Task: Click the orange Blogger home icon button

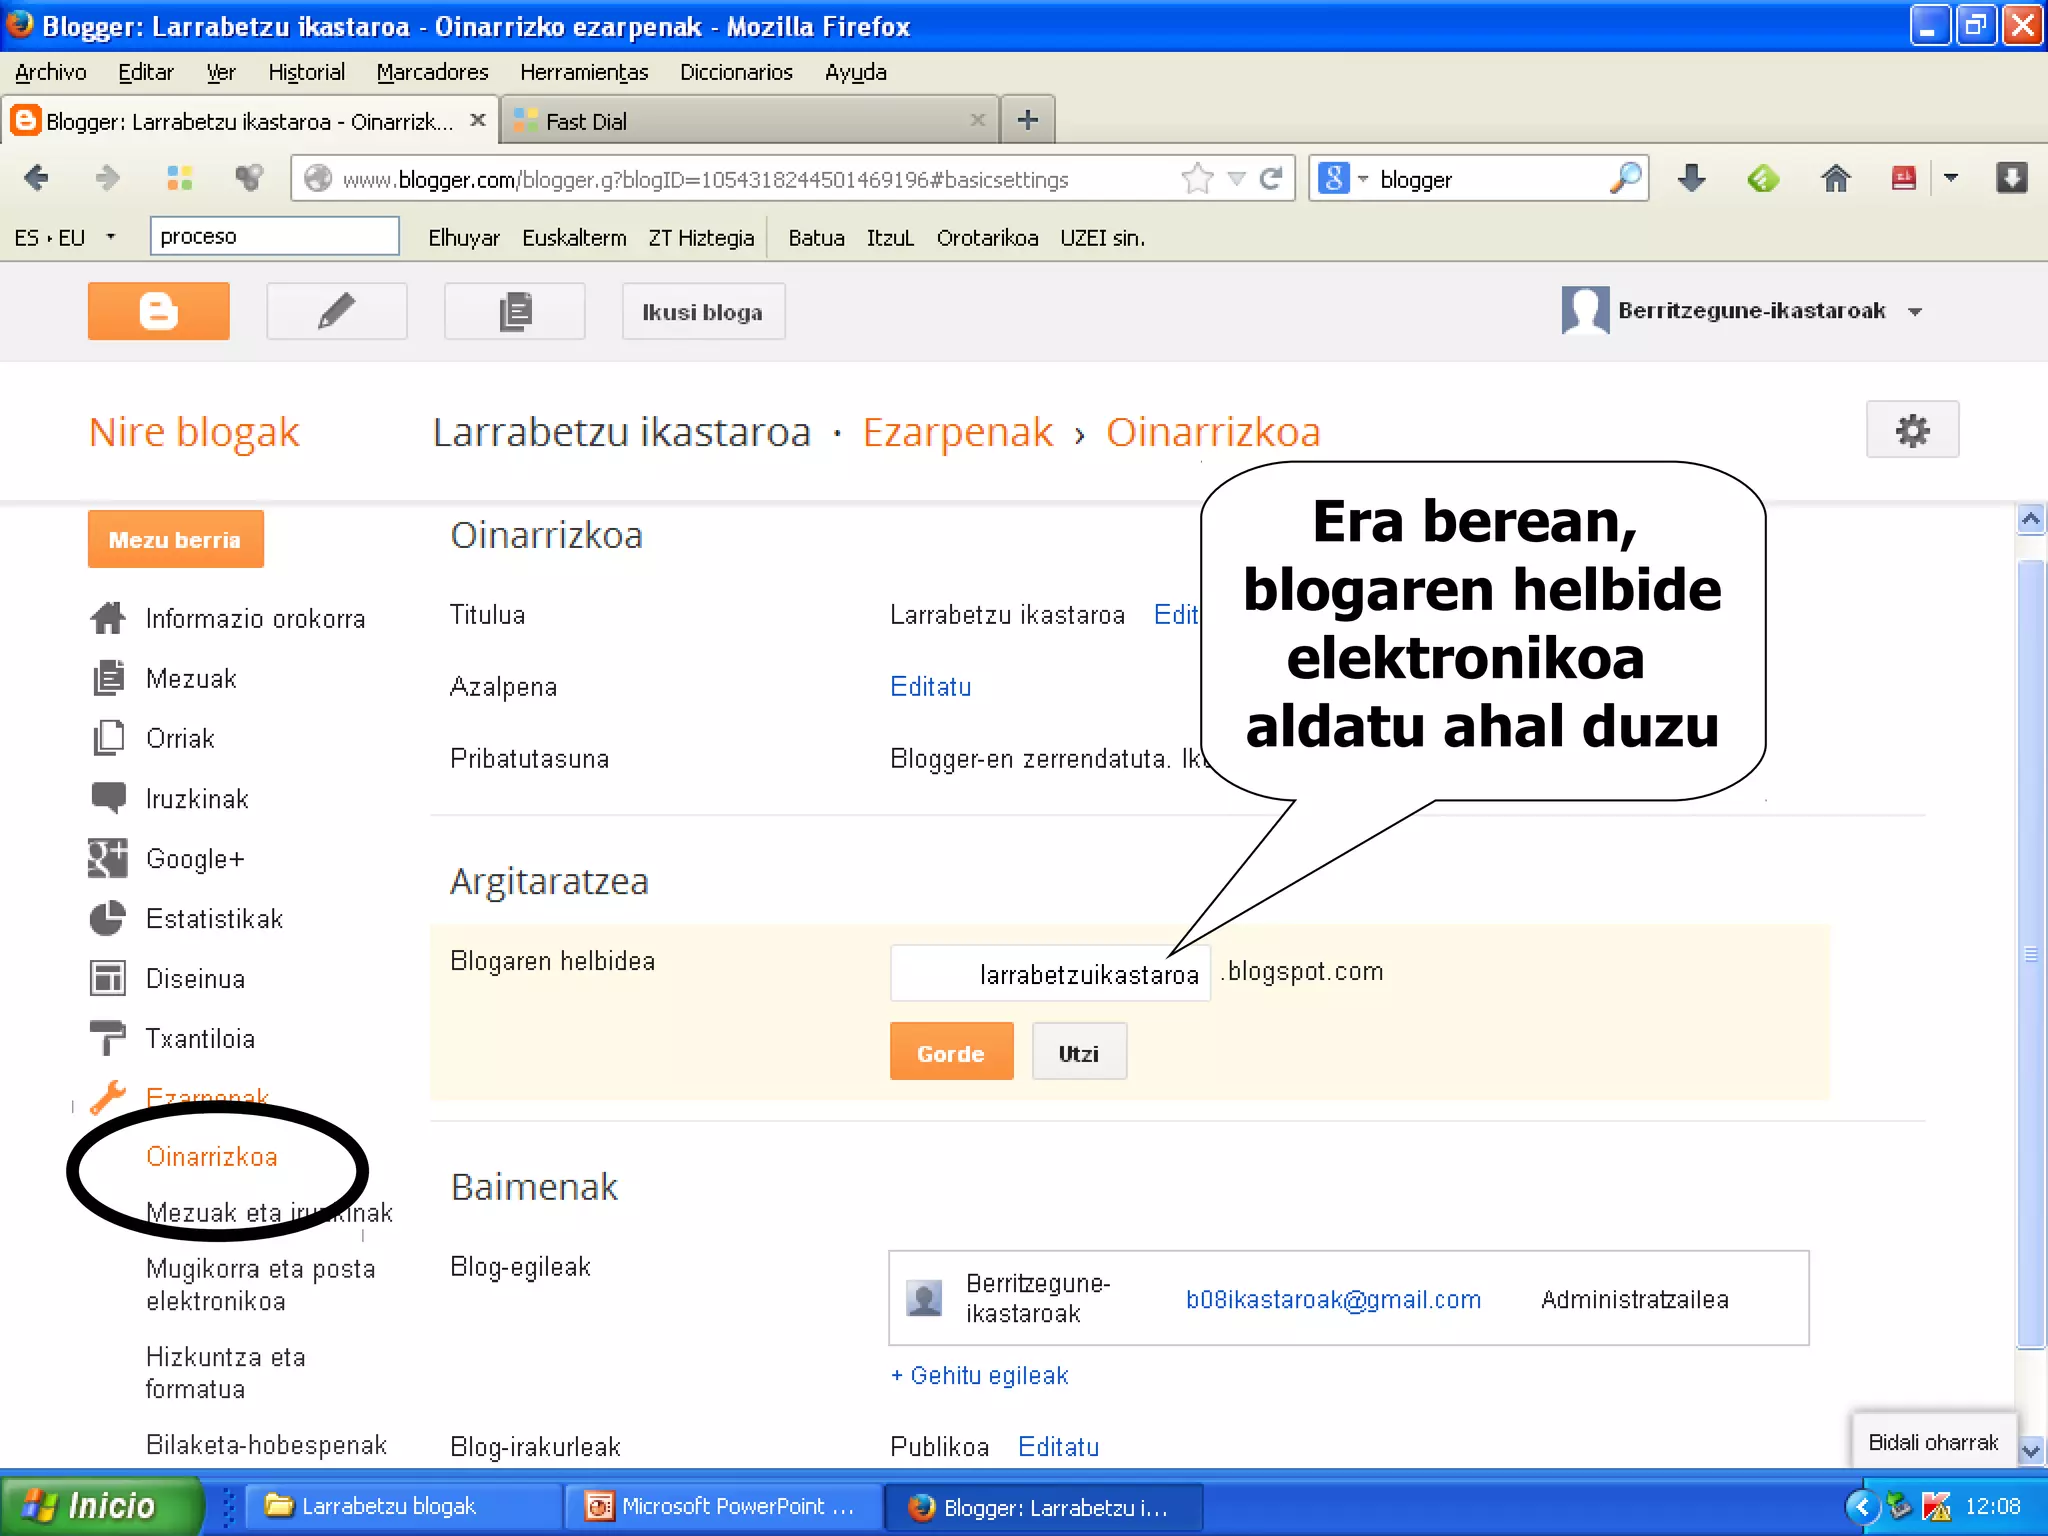Action: [158, 311]
